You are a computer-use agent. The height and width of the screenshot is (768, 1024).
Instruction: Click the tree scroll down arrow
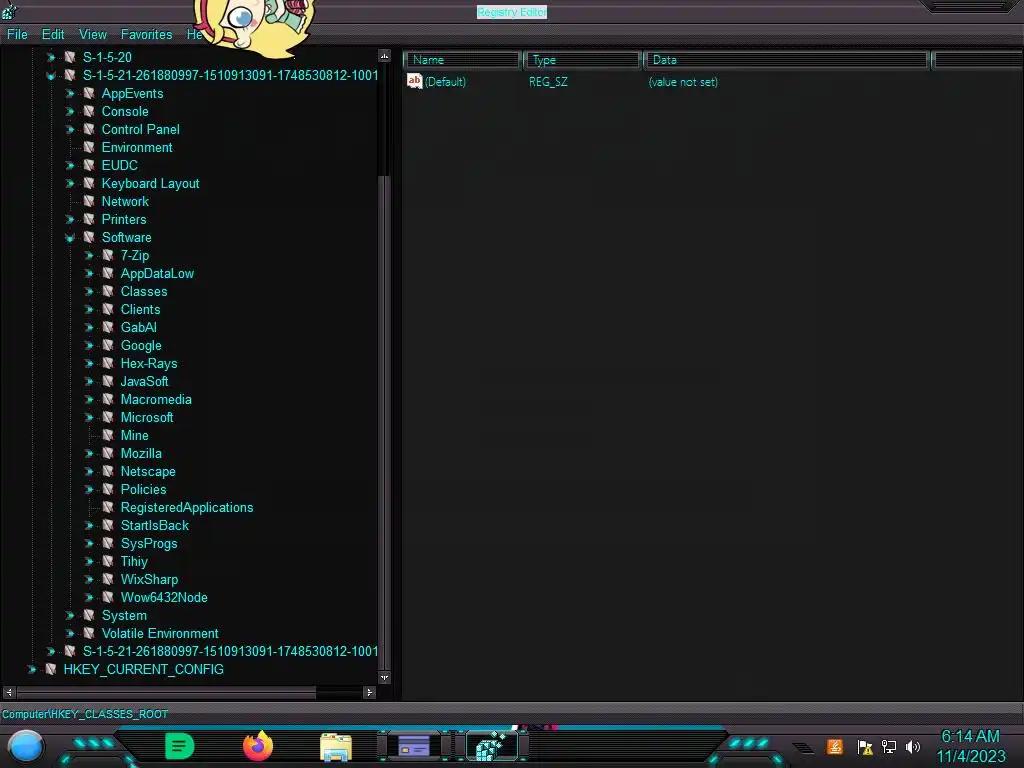coord(385,678)
